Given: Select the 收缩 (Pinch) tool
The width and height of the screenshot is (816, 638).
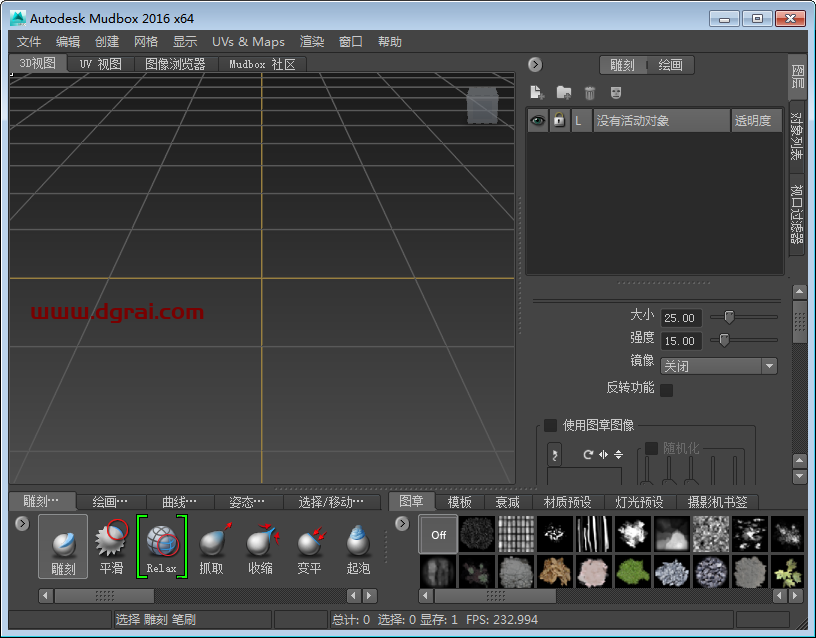Looking at the screenshot, I should click(x=260, y=545).
